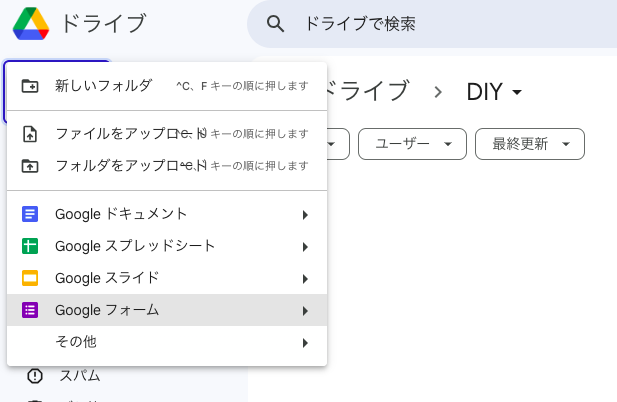
Task: Expand その他 submenu arrow
Action: pyautogui.click(x=305, y=343)
